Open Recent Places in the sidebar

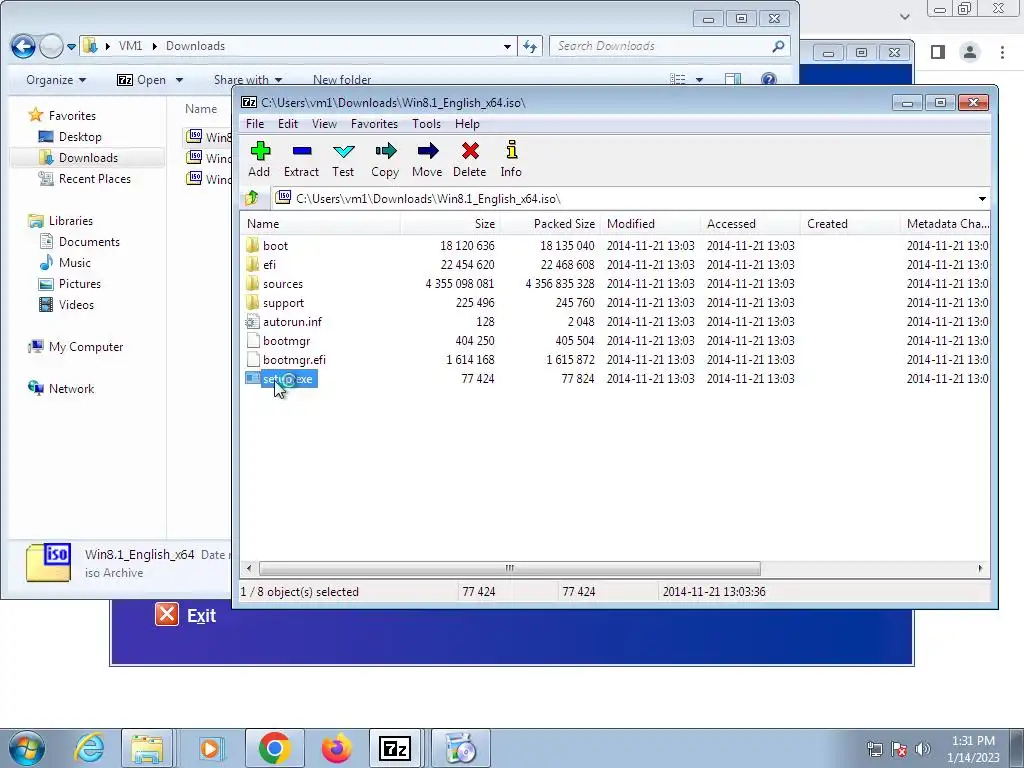coord(95,178)
